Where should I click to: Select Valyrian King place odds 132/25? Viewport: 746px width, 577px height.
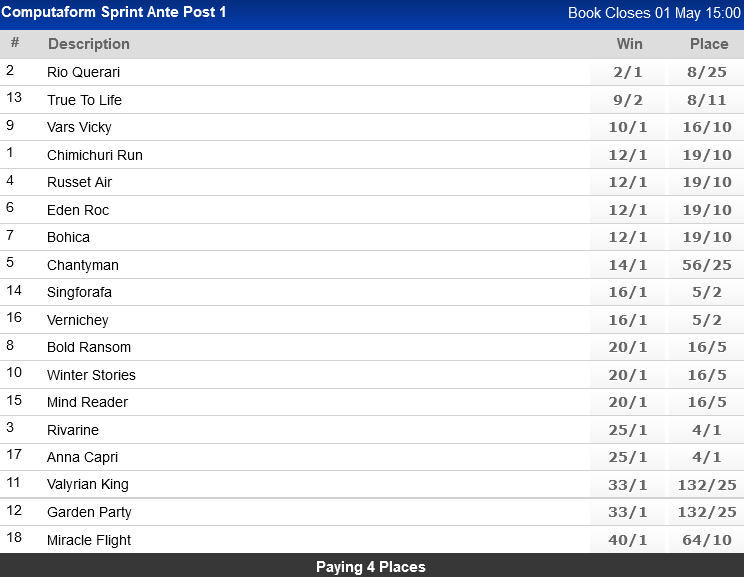click(x=709, y=484)
